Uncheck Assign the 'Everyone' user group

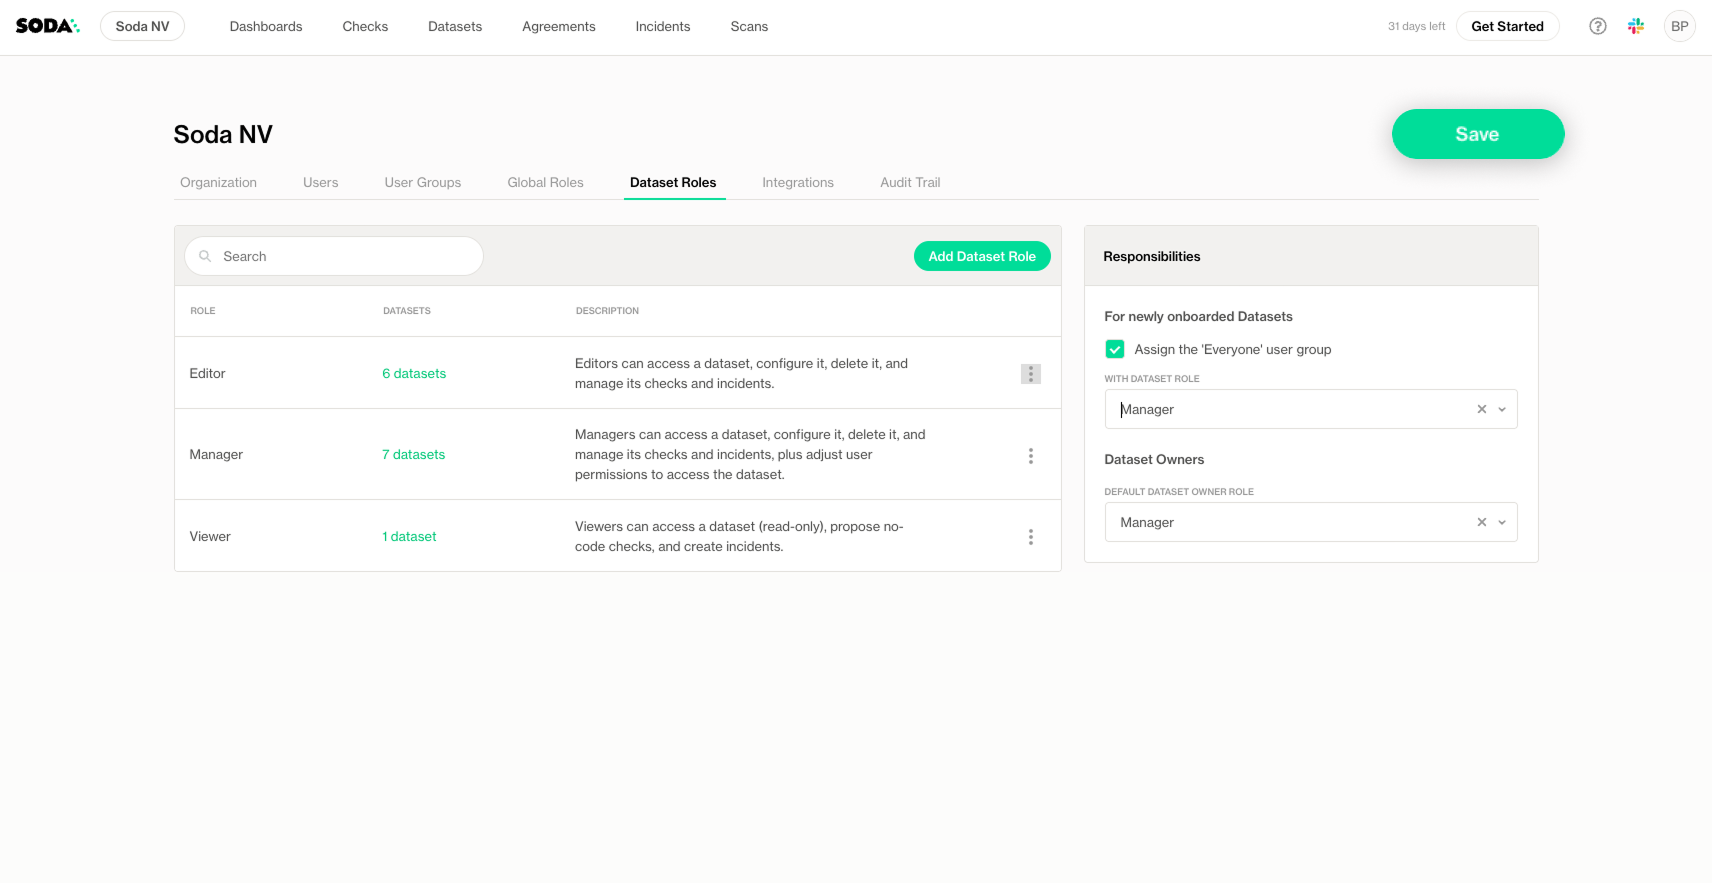(1115, 349)
